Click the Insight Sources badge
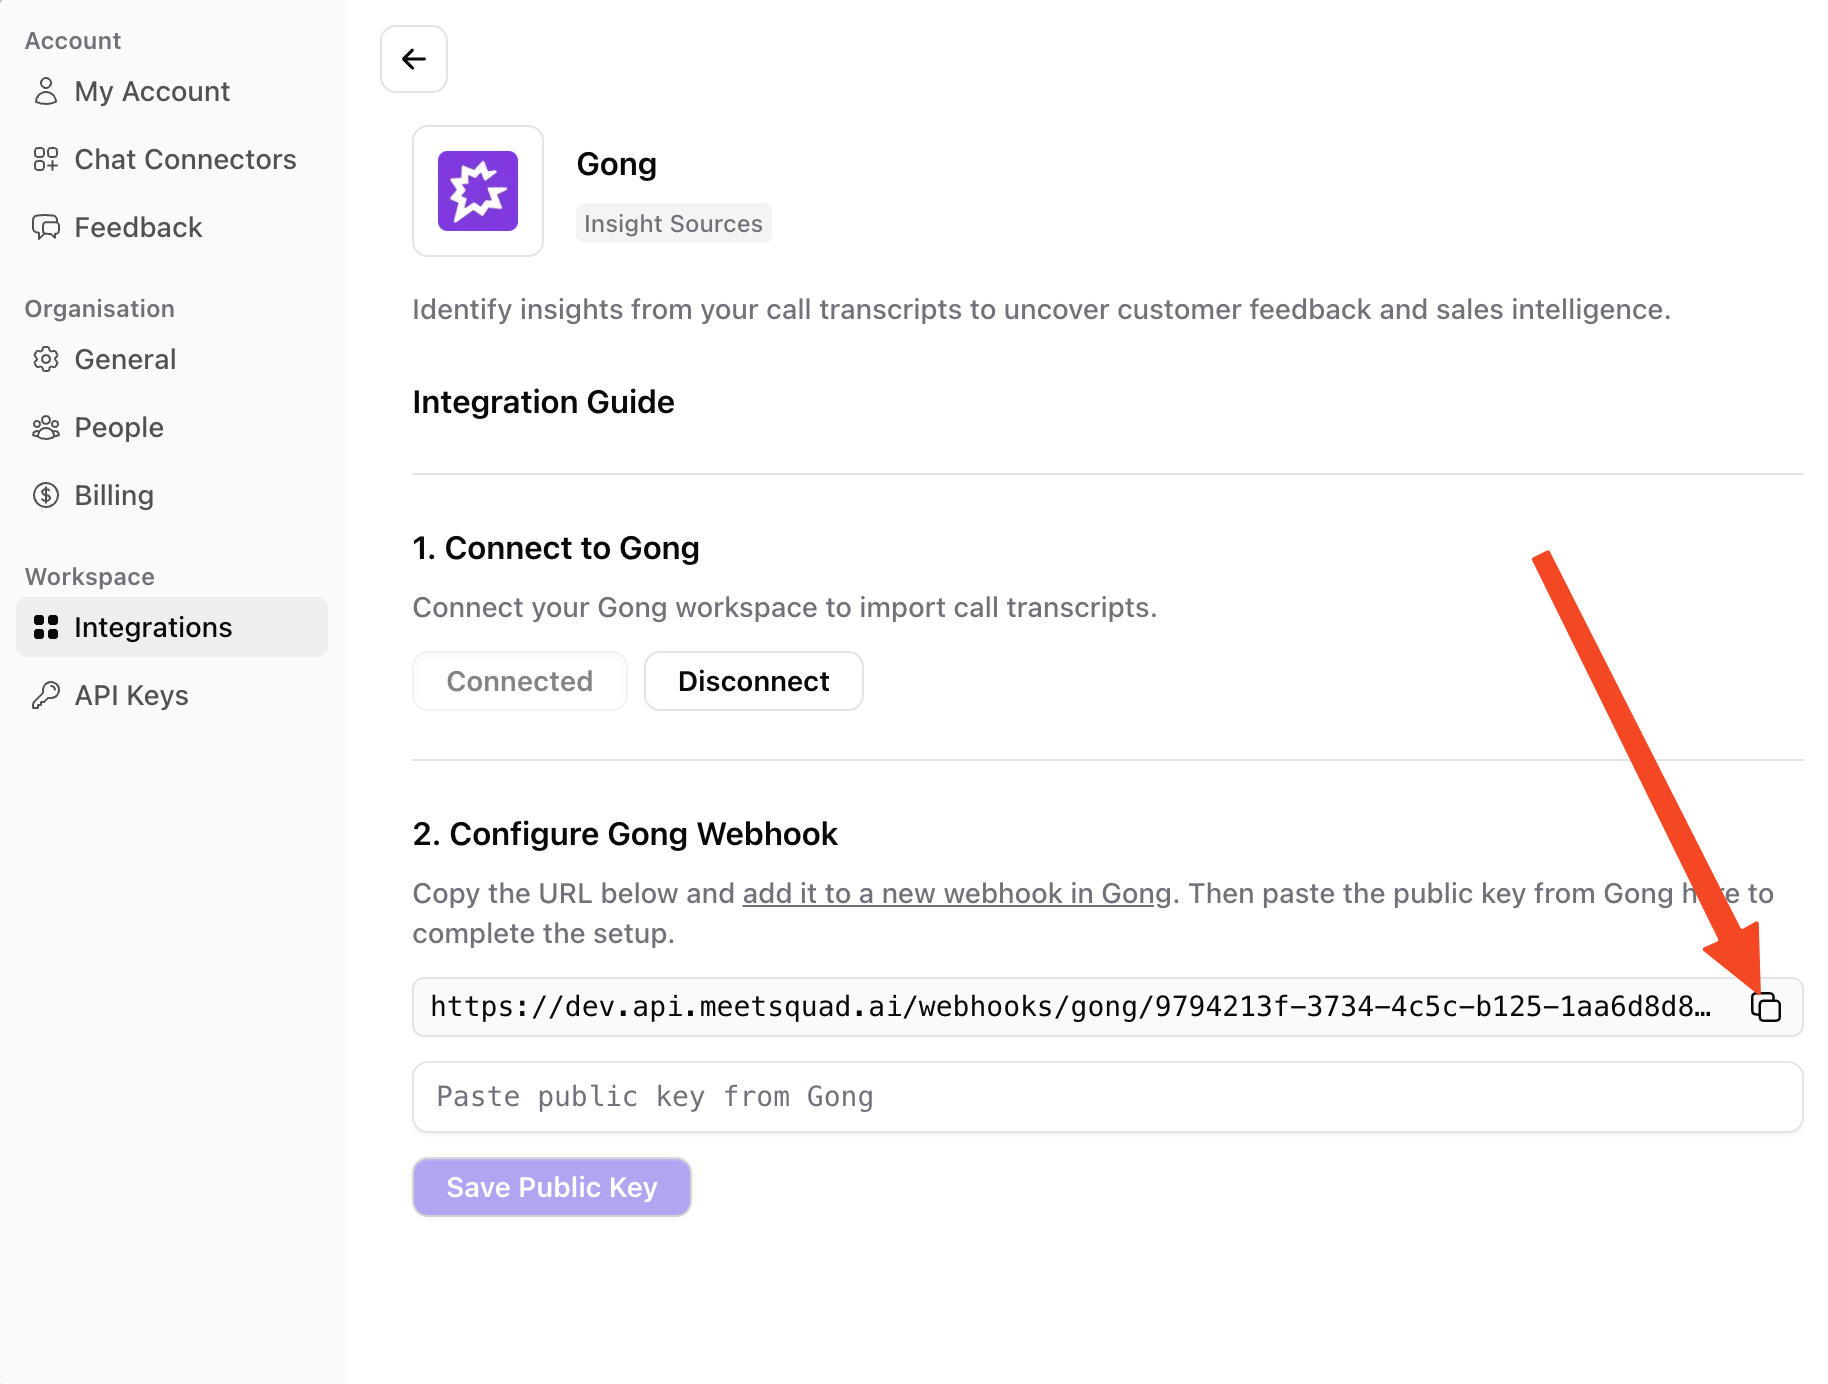 coord(673,223)
